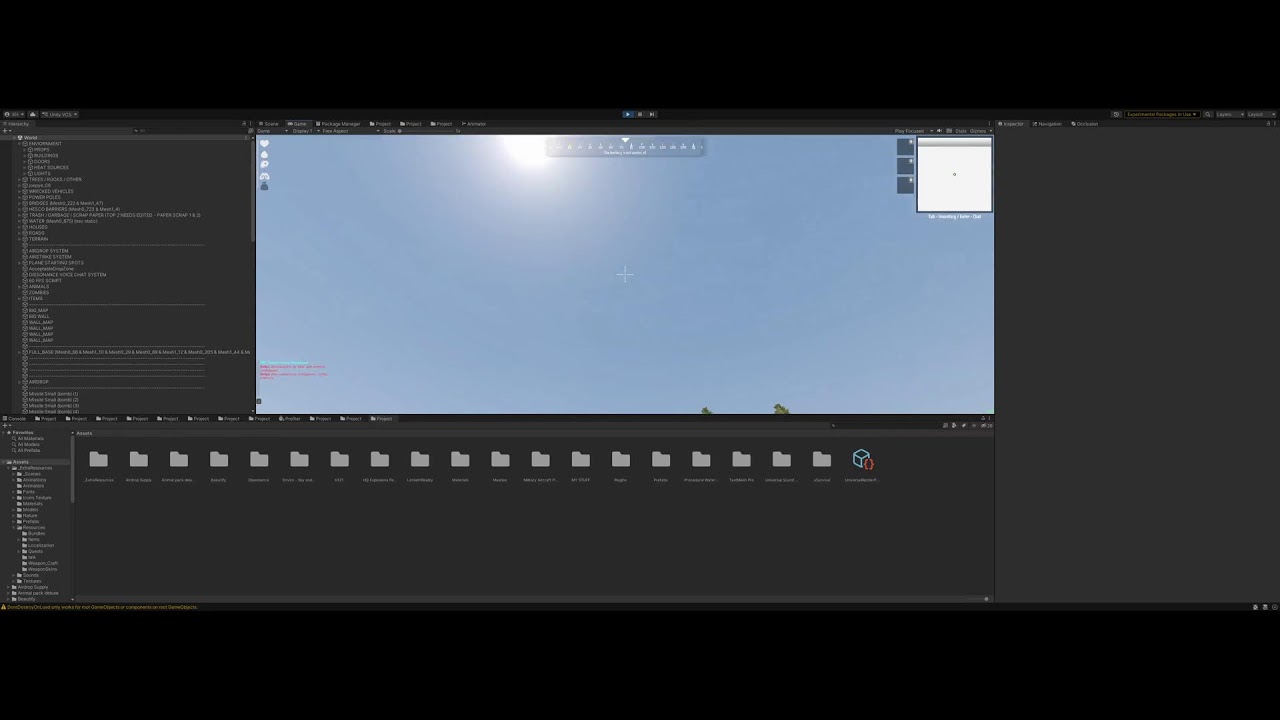Image resolution: width=1280 pixels, height=720 pixels.
Task: Open the account dropdown in the toolbar
Action: (x=13, y=114)
